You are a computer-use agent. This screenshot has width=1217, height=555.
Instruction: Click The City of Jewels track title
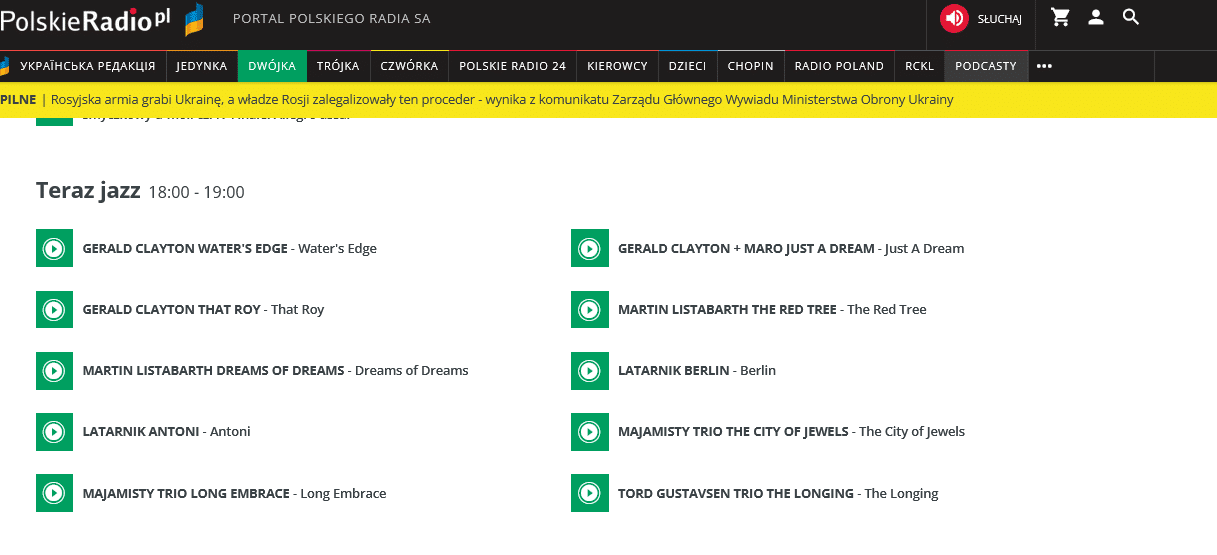point(791,431)
